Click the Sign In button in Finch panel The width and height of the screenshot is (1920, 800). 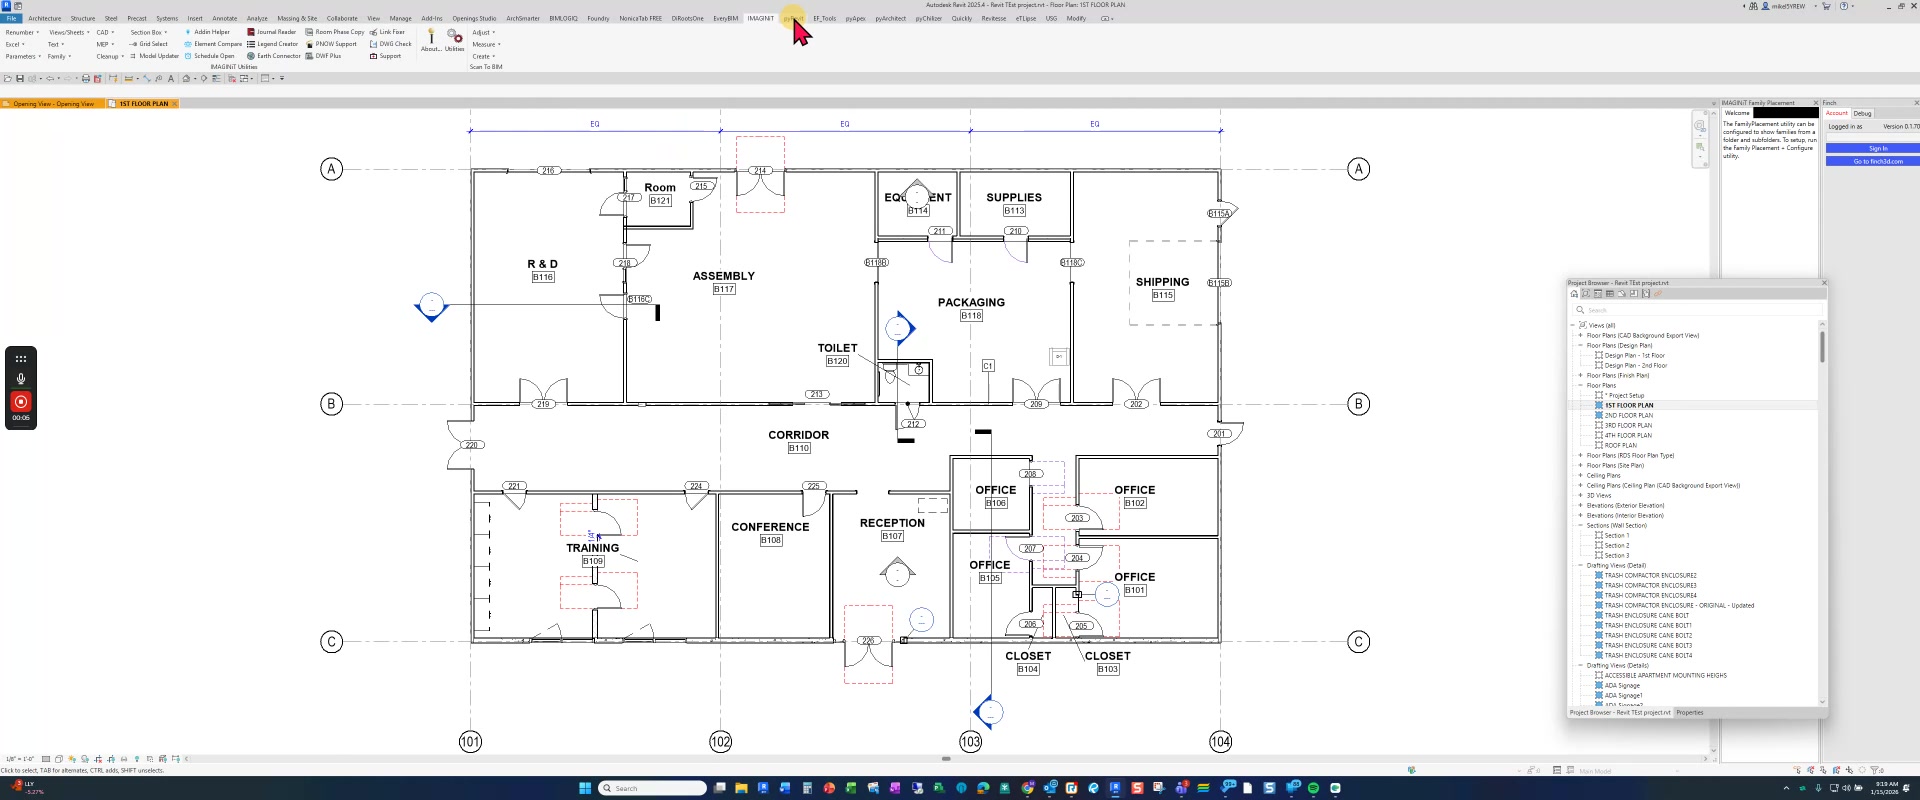point(1878,148)
